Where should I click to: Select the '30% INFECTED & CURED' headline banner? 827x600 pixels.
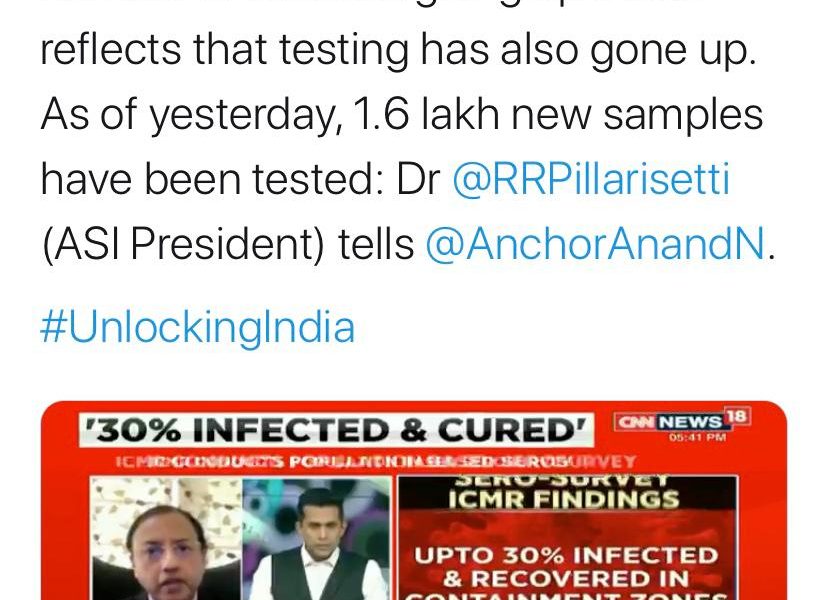(337, 431)
